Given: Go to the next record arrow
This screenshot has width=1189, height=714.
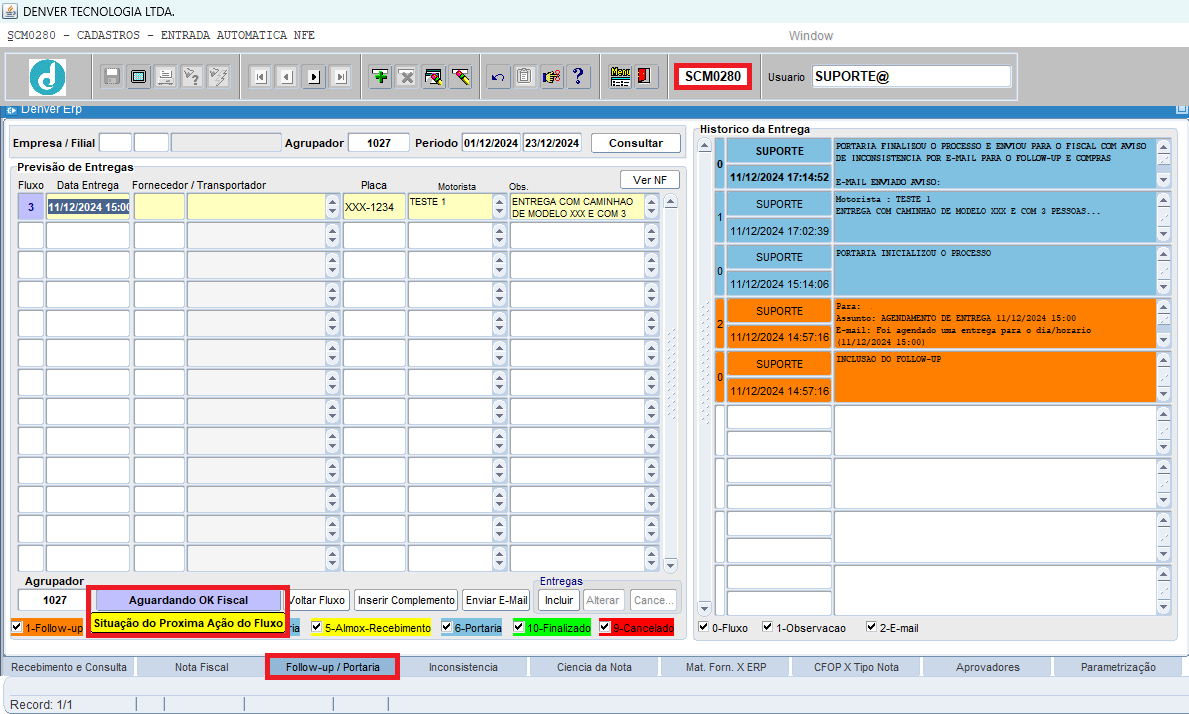Looking at the screenshot, I should click(x=314, y=77).
